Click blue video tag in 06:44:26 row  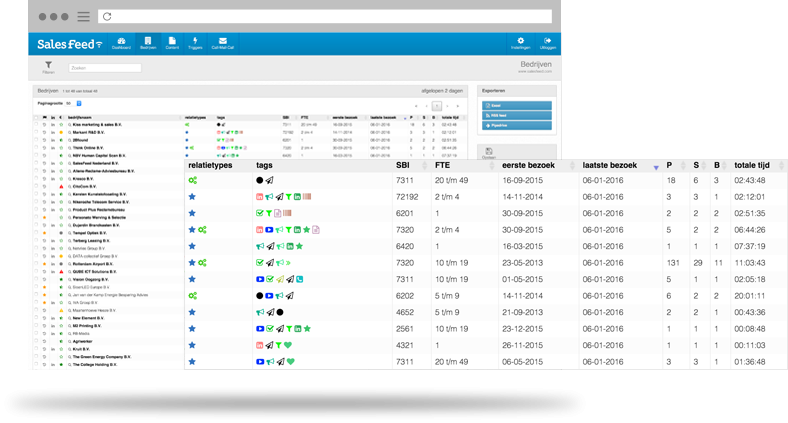[x=269, y=230]
